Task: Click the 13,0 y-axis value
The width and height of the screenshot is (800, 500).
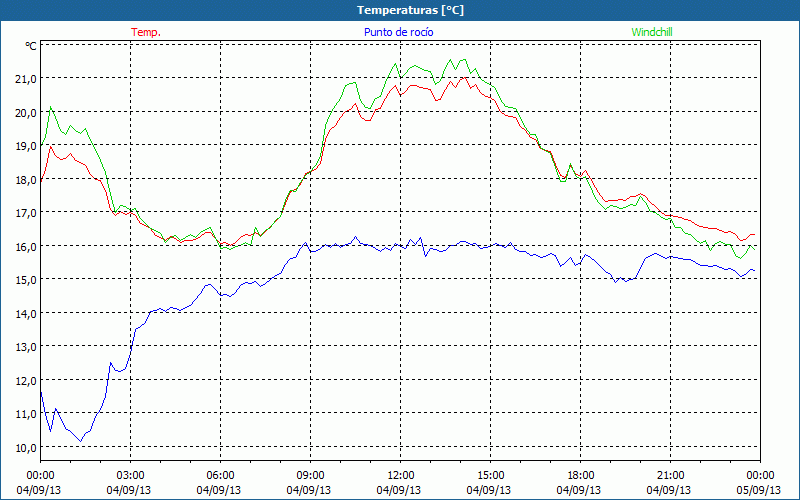Action: click(x=27, y=347)
